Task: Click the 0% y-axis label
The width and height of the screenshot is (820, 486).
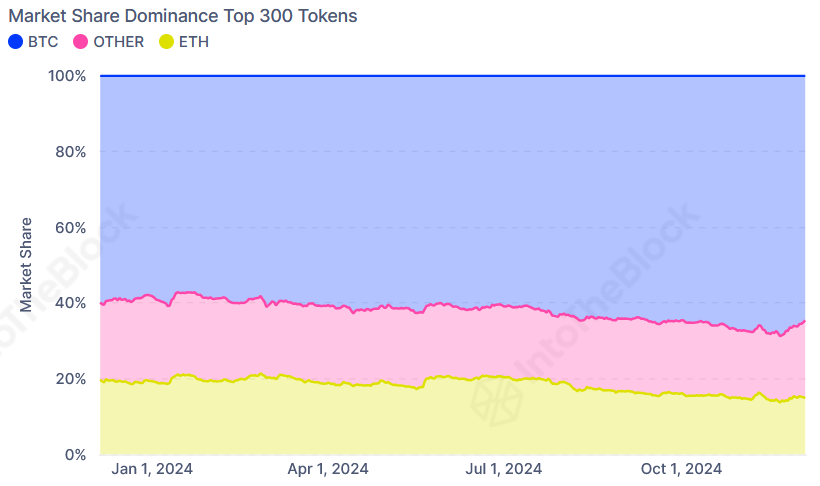Action: pos(75,455)
